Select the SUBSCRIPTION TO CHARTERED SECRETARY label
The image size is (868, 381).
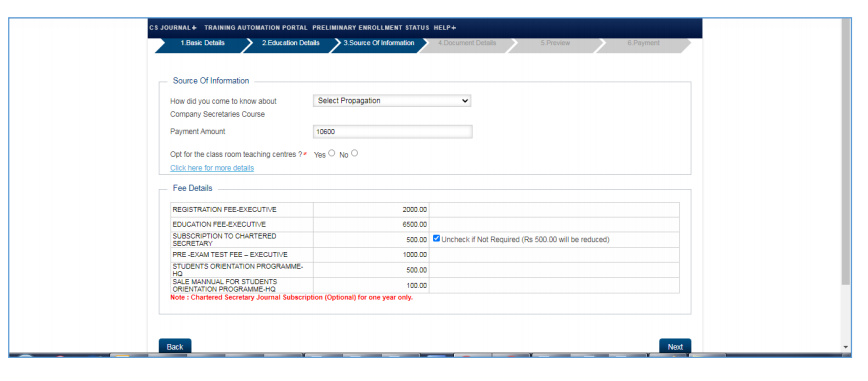[x=224, y=239]
